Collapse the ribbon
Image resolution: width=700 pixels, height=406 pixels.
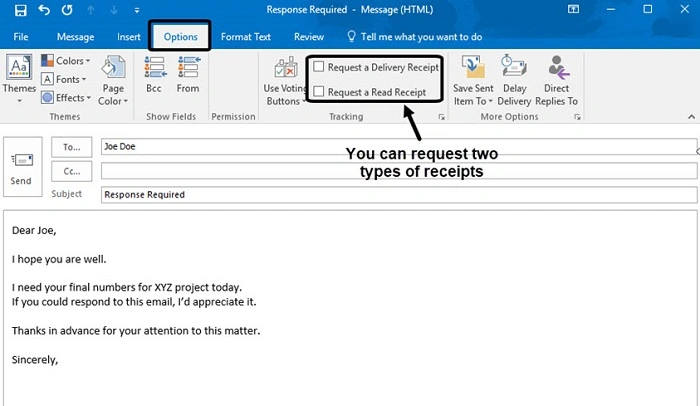(691, 117)
